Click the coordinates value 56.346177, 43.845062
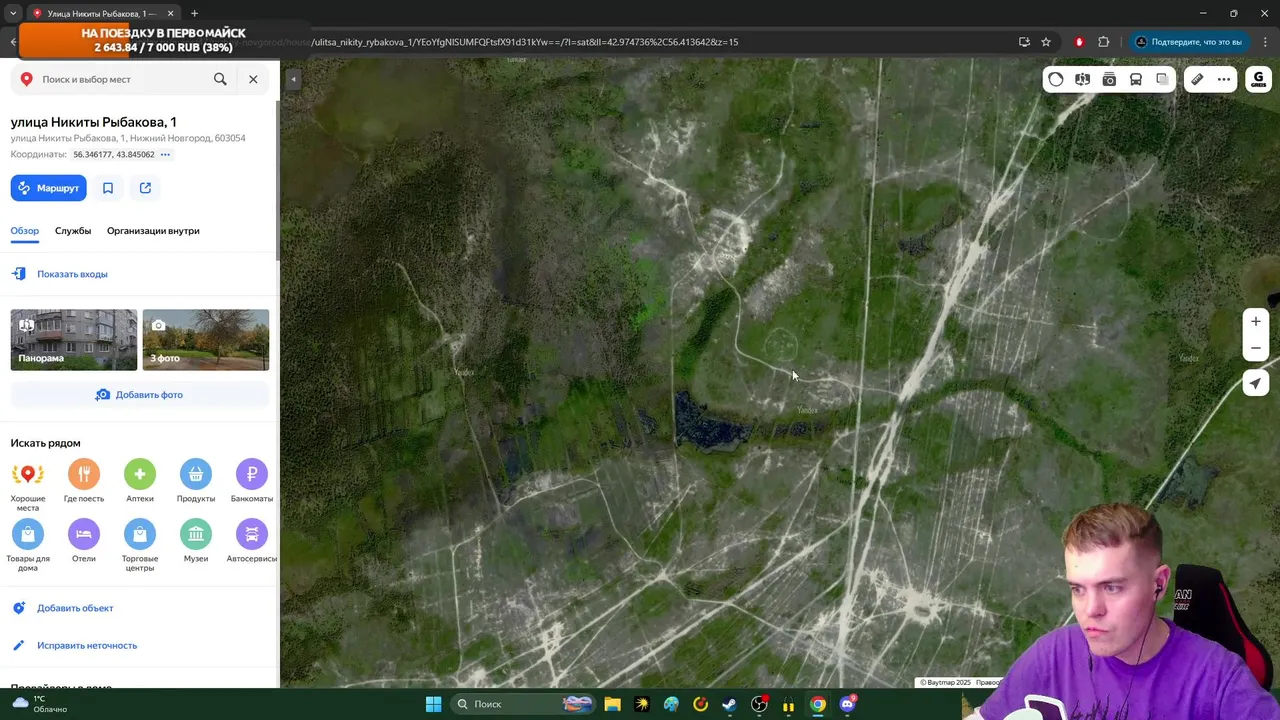Viewport: 1280px width, 720px height. pos(113,154)
